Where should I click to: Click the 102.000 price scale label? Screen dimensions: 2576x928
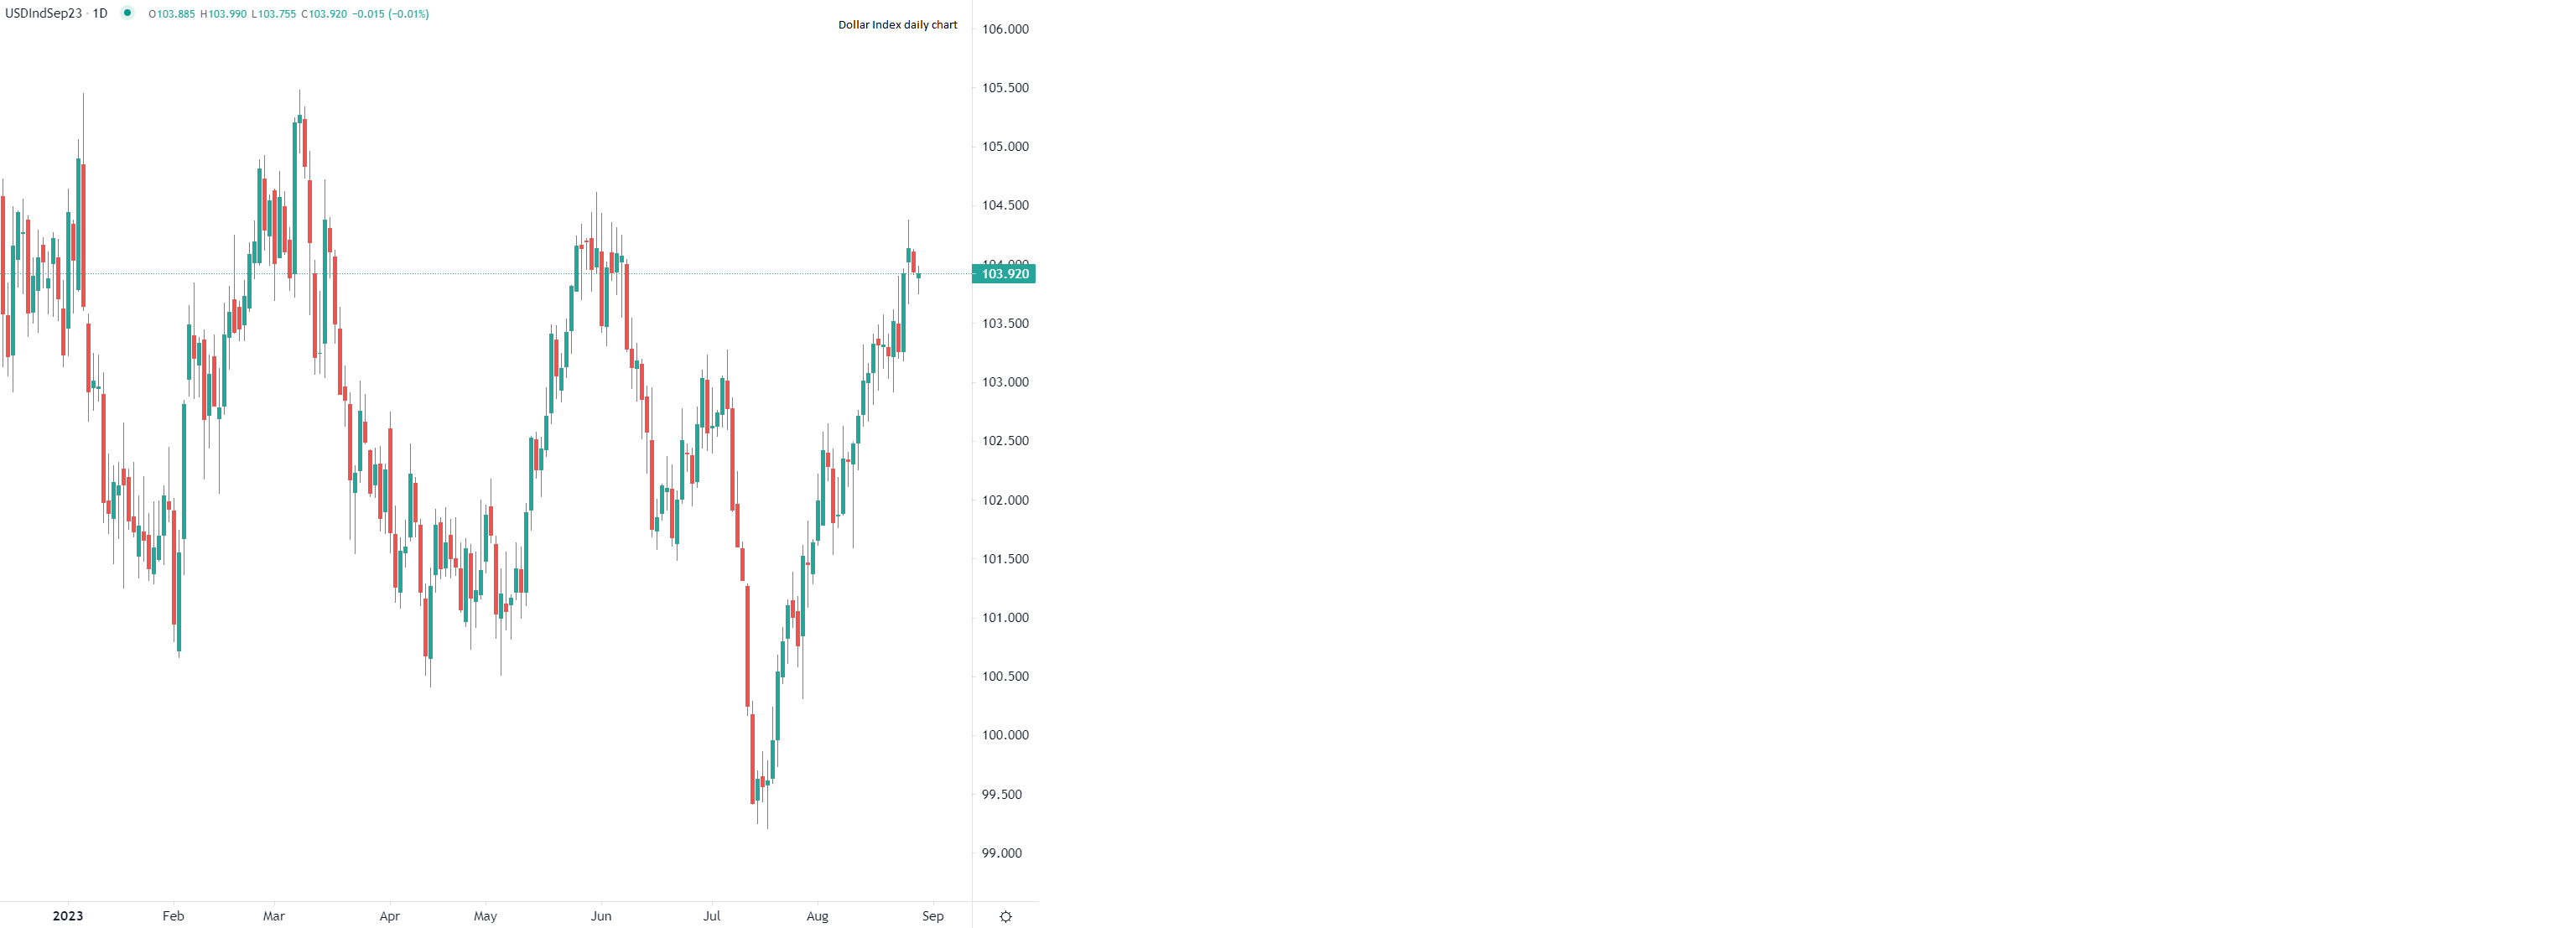[x=1005, y=500]
